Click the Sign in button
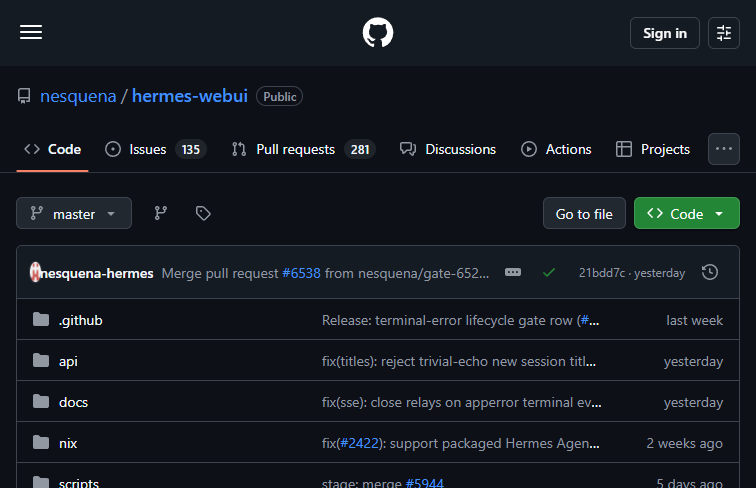Image resolution: width=756 pixels, height=488 pixels. (x=664, y=33)
